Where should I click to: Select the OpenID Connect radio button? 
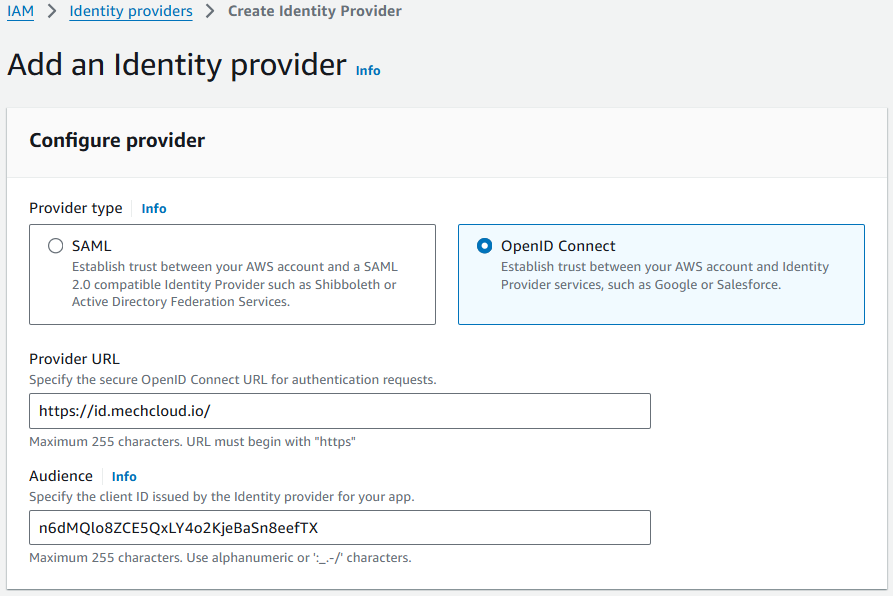tap(485, 246)
